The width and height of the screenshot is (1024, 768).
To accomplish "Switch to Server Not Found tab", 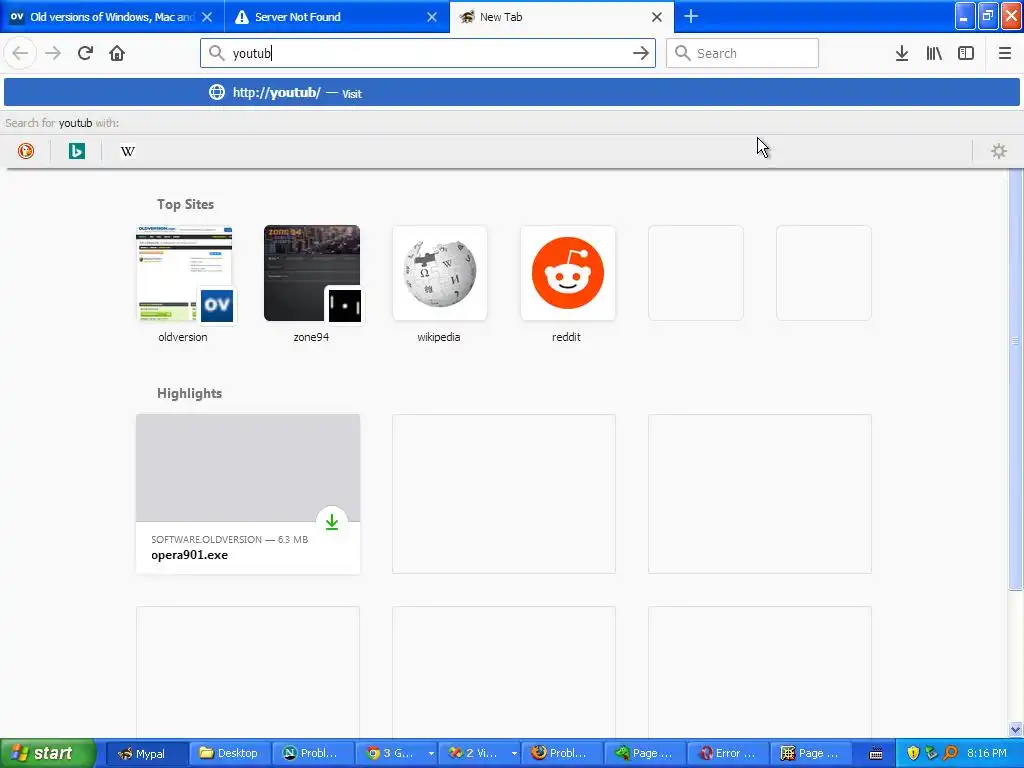I will click(337, 17).
